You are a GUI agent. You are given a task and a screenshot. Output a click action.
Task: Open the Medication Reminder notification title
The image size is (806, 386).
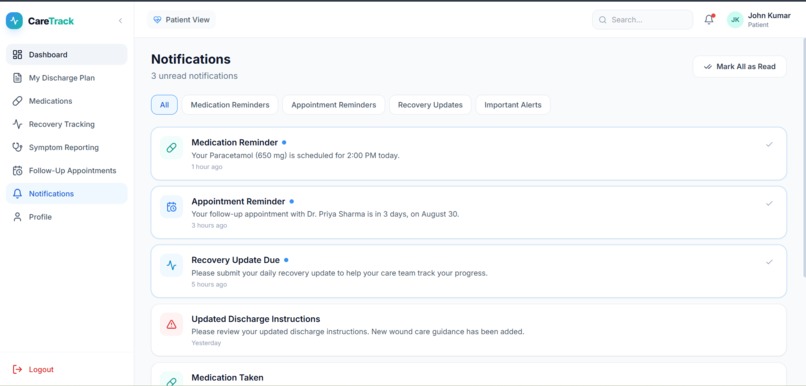click(x=234, y=142)
